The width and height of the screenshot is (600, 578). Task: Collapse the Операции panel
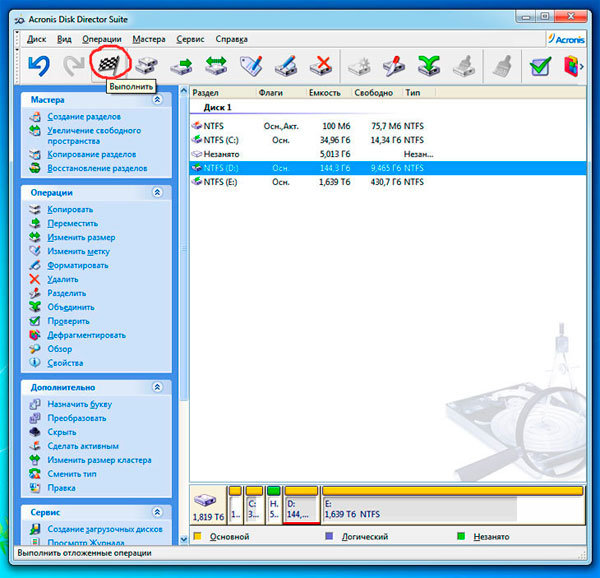[156, 192]
